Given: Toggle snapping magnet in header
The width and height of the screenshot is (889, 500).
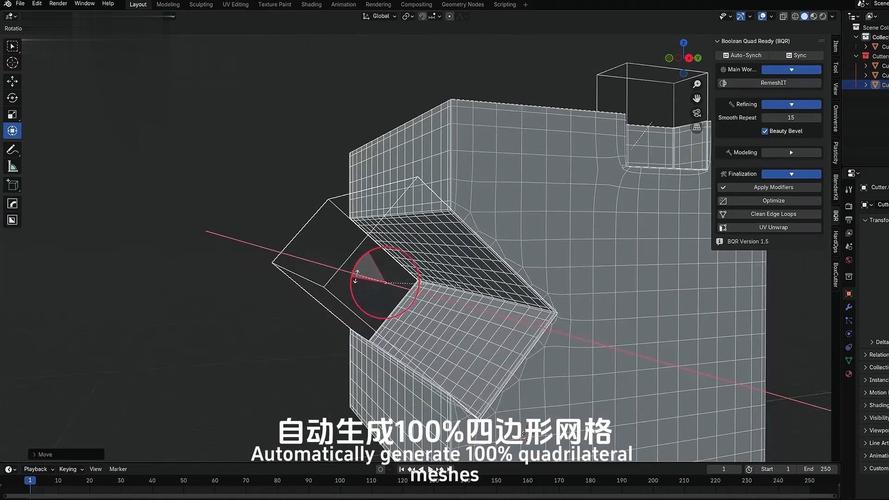Looking at the screenshot, I should pyautogui.click(x=422, y=16).
